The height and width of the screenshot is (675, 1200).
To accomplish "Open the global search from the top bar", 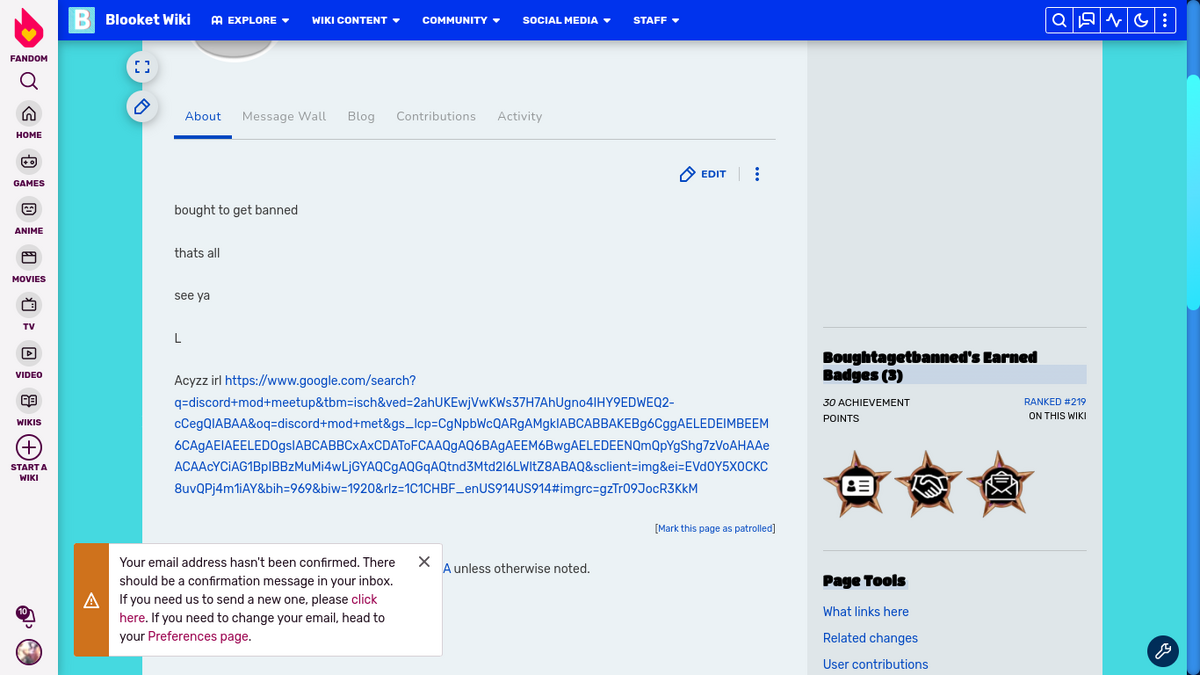I will click(x=1058, y=19).
